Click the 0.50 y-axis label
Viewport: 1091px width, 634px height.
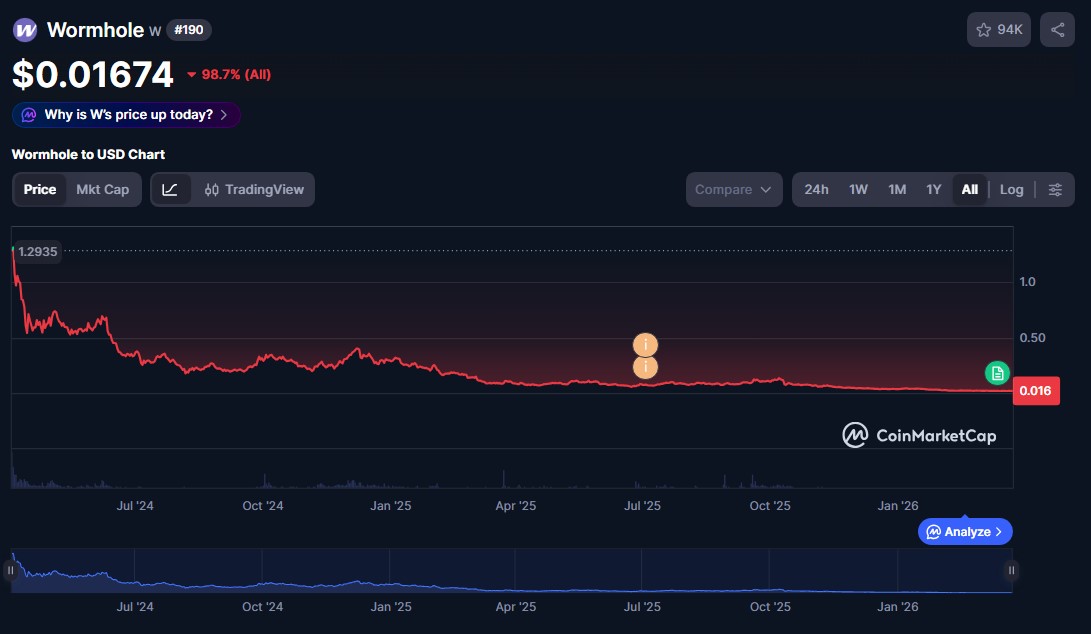click(1032, 338)
